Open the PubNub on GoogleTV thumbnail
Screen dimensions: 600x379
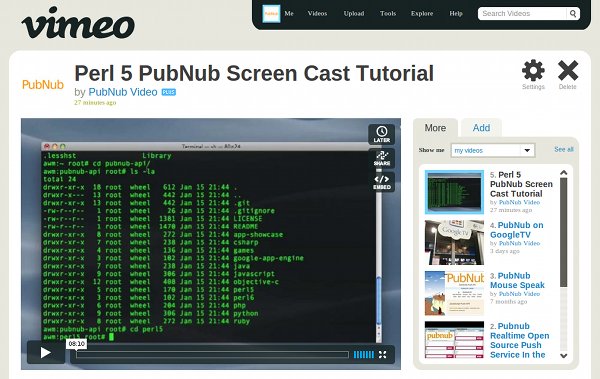pos(454,242)
